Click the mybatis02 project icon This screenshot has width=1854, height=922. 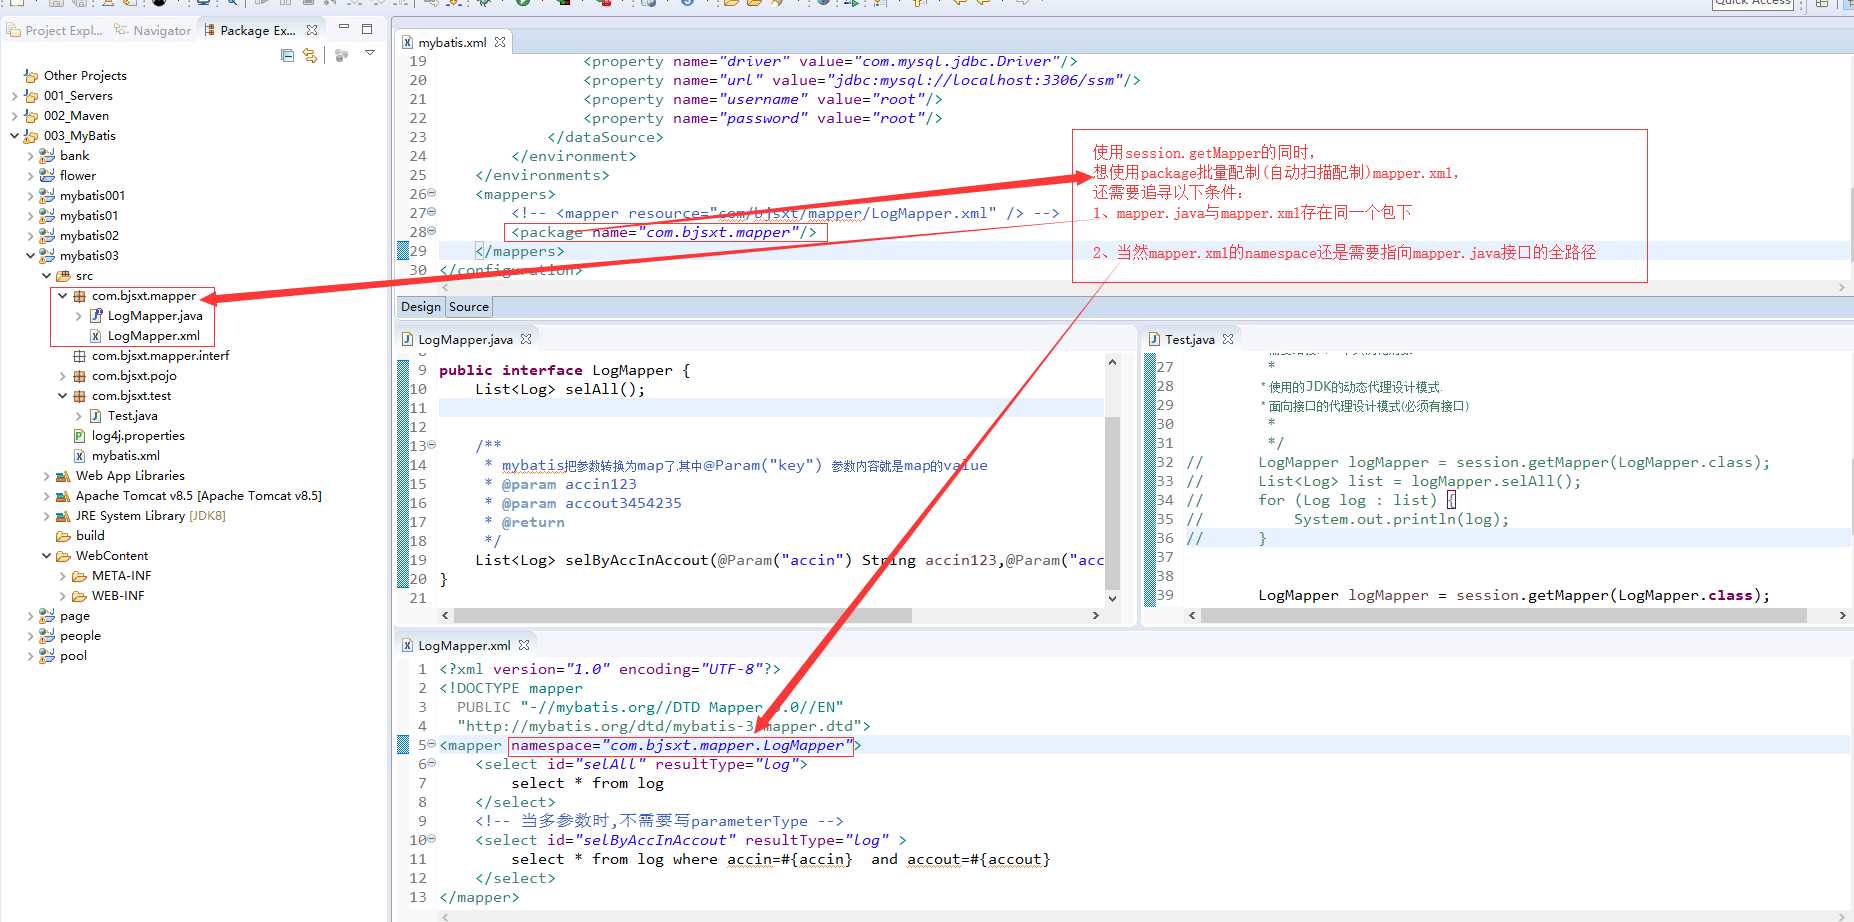[x=47, y=235]
